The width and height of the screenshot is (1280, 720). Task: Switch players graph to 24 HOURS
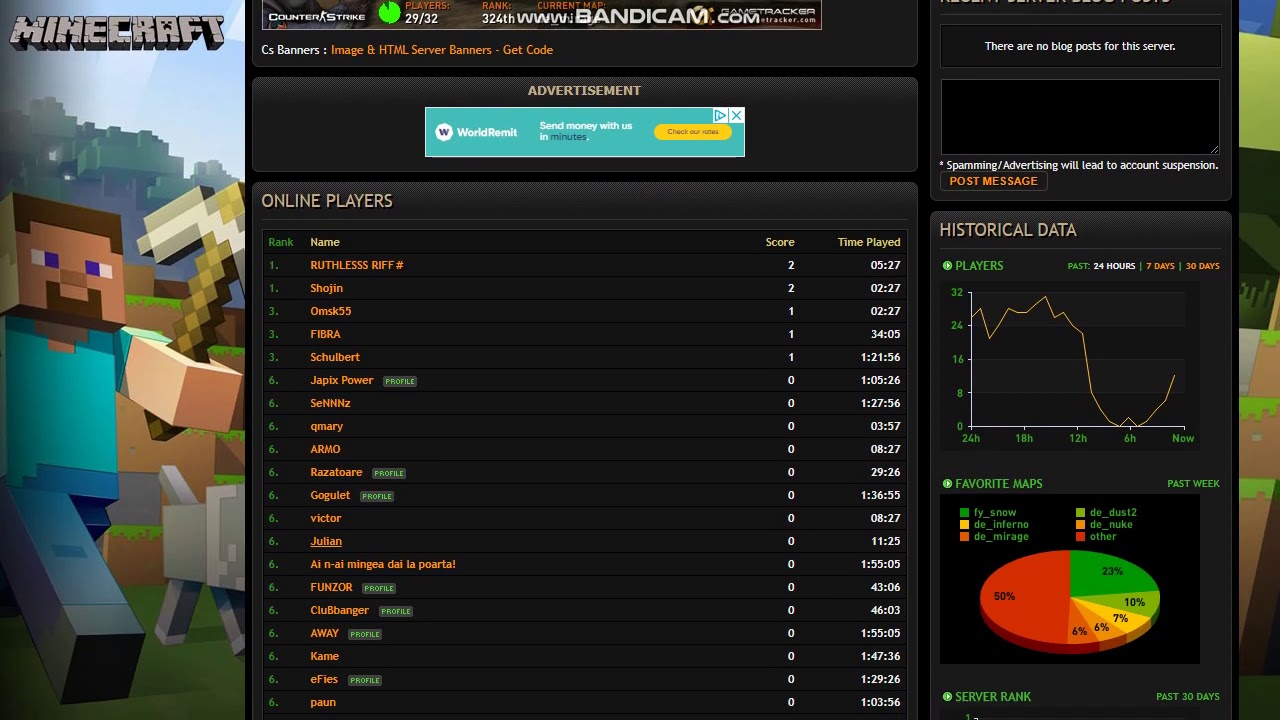pos(1114,266)
